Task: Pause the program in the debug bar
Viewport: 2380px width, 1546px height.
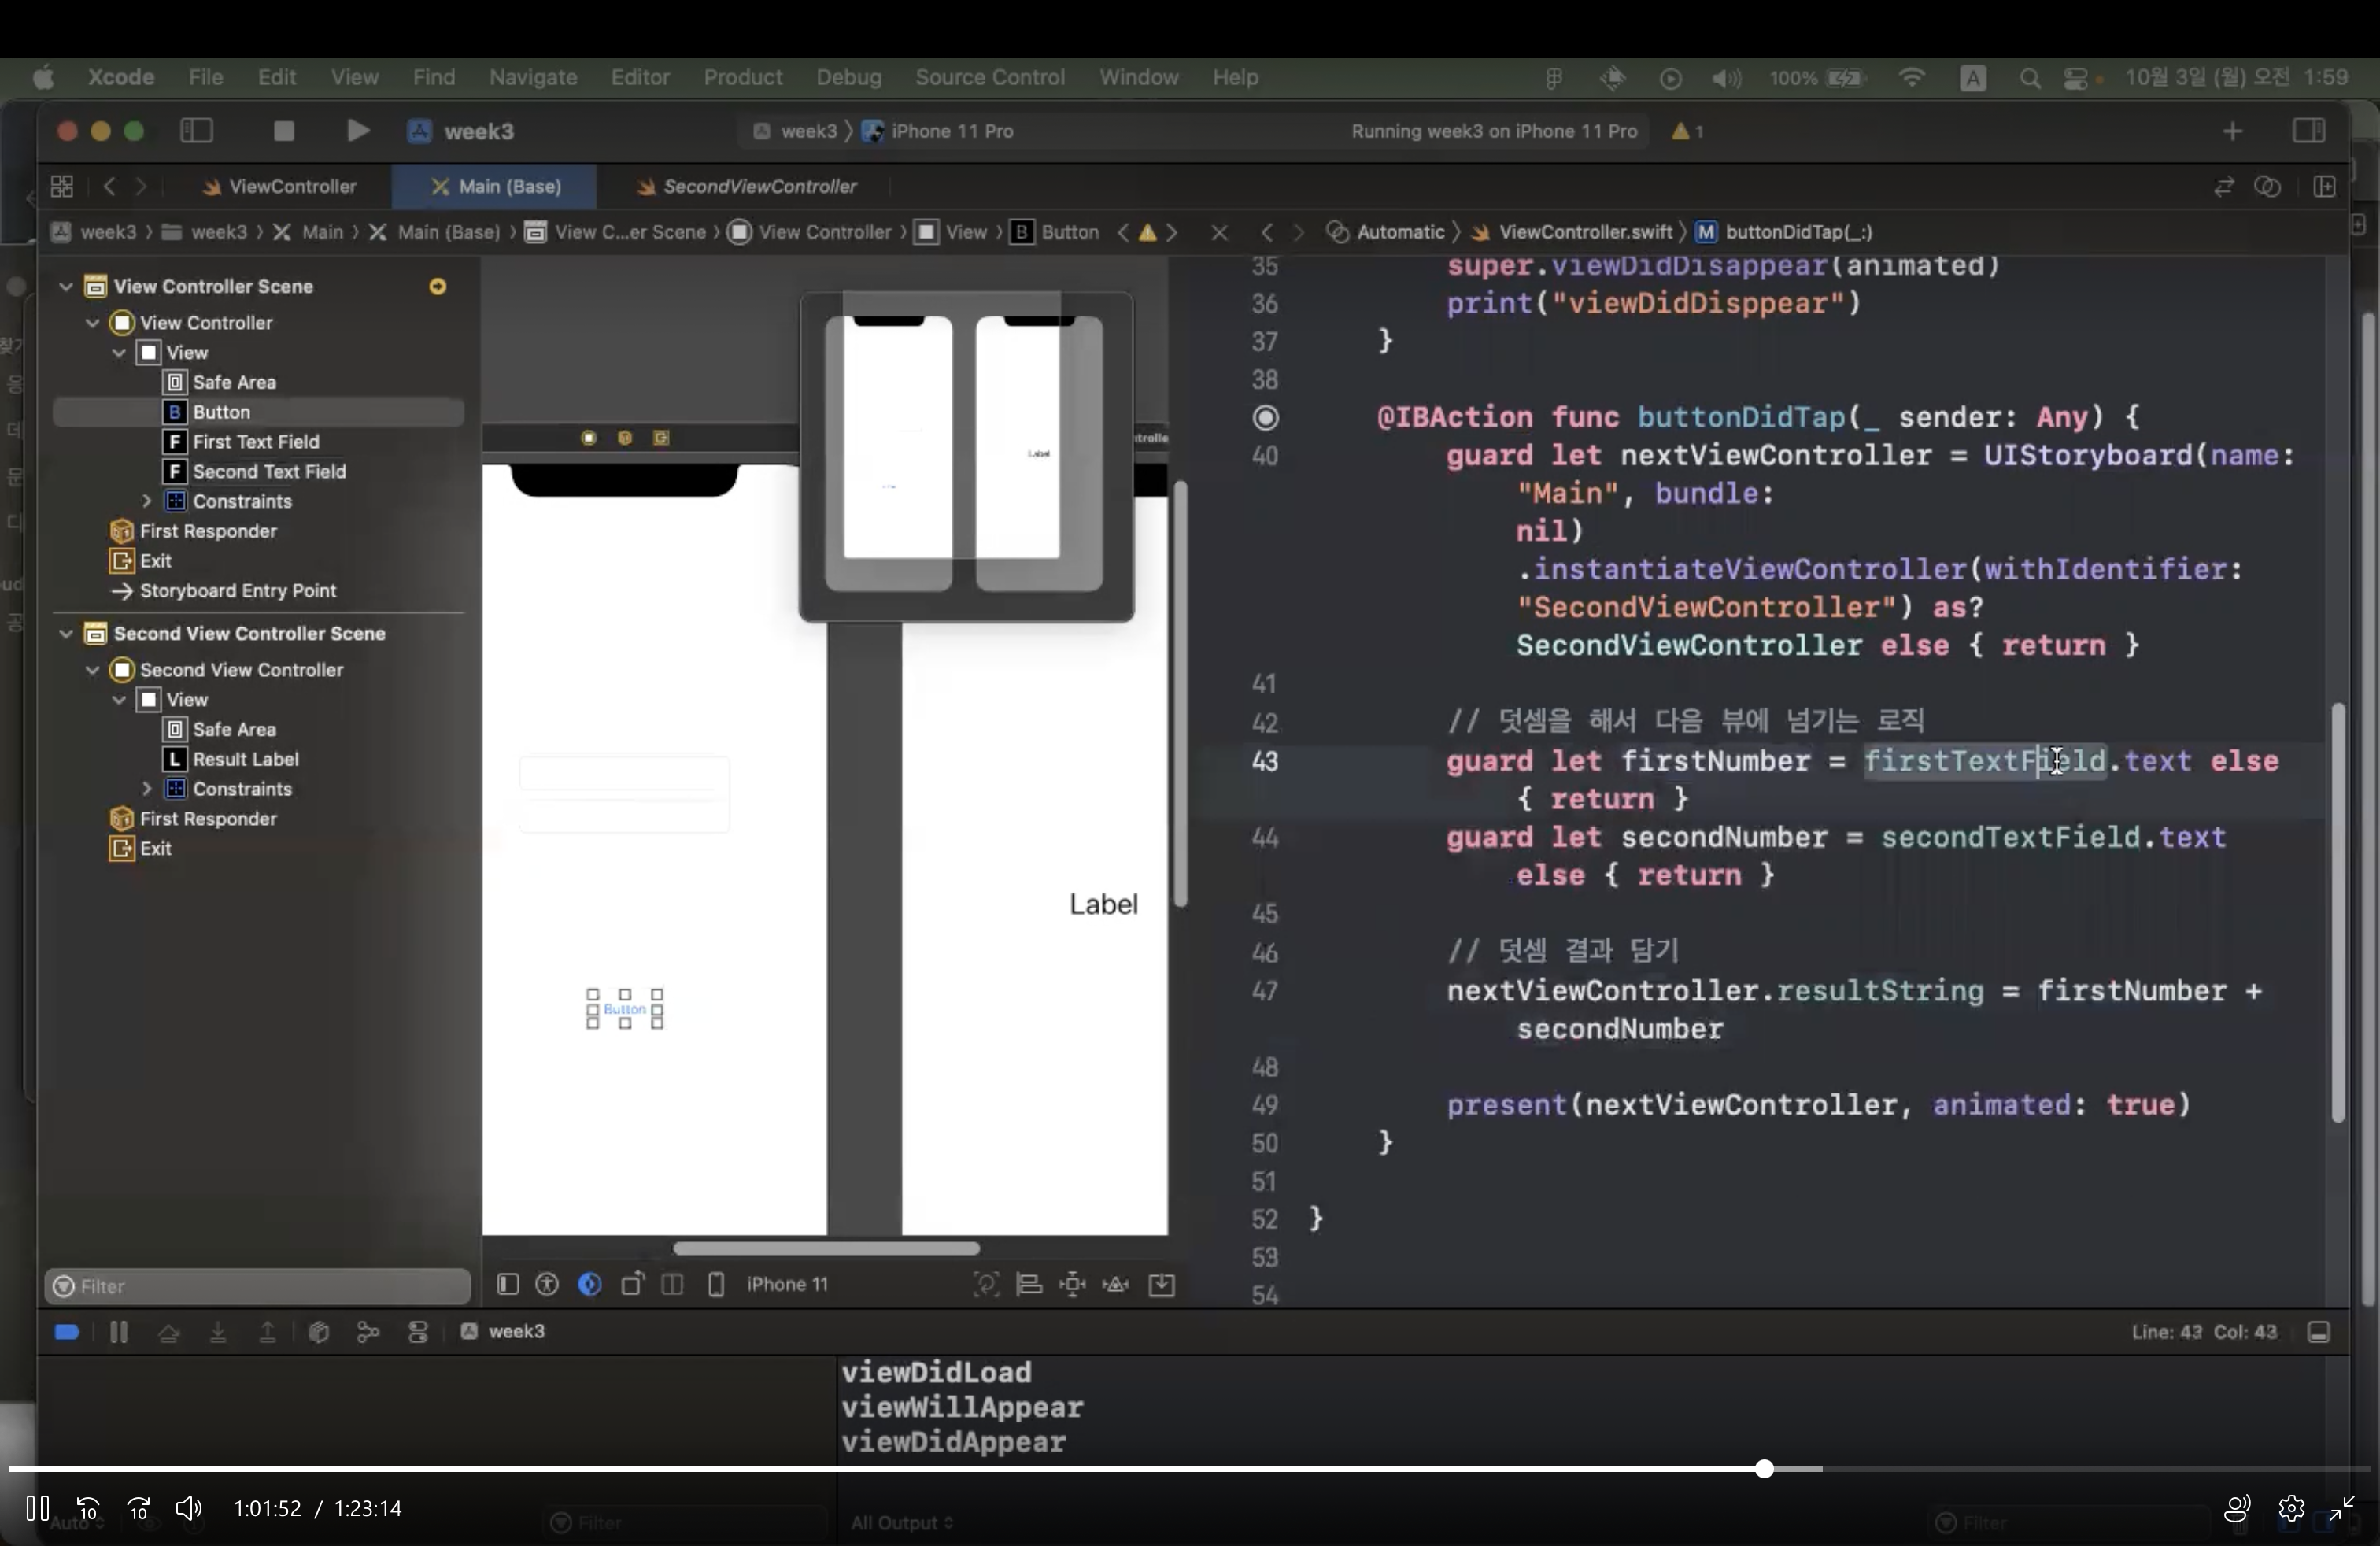Action: pyautogui.click(x=118, y=1332)
